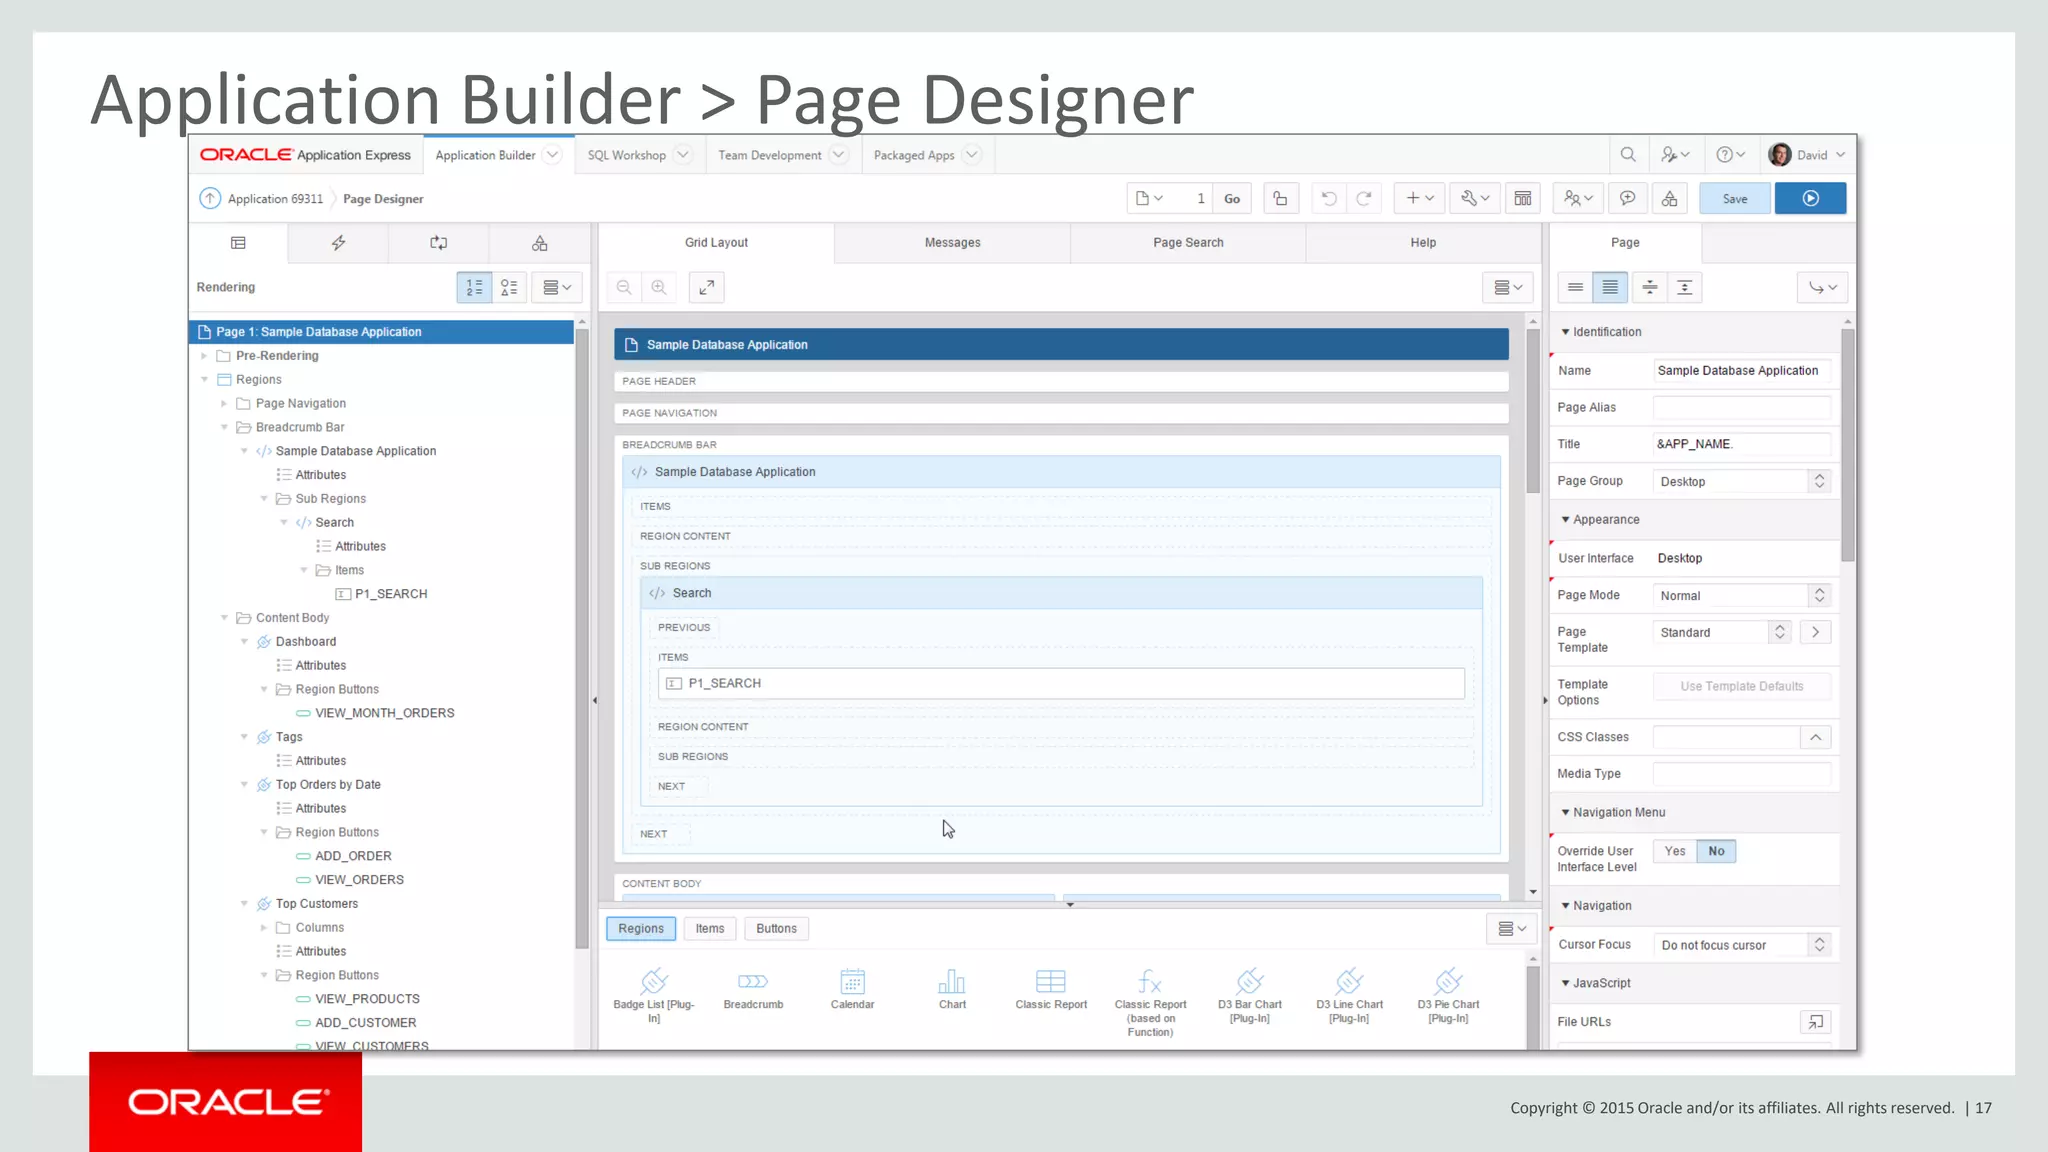
Task: Click the Title field containing &APP_NAME.
Action: (x=1741, y=444)
